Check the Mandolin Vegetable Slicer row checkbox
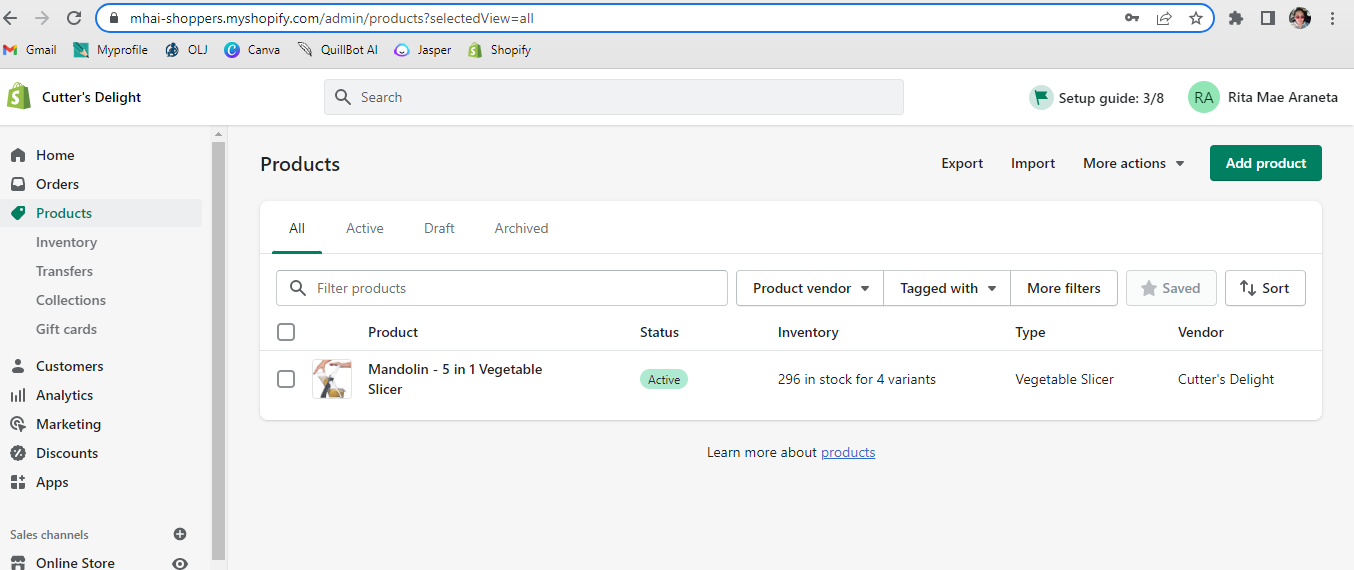This screenshot has width=1354, height=570. point(286,379)
